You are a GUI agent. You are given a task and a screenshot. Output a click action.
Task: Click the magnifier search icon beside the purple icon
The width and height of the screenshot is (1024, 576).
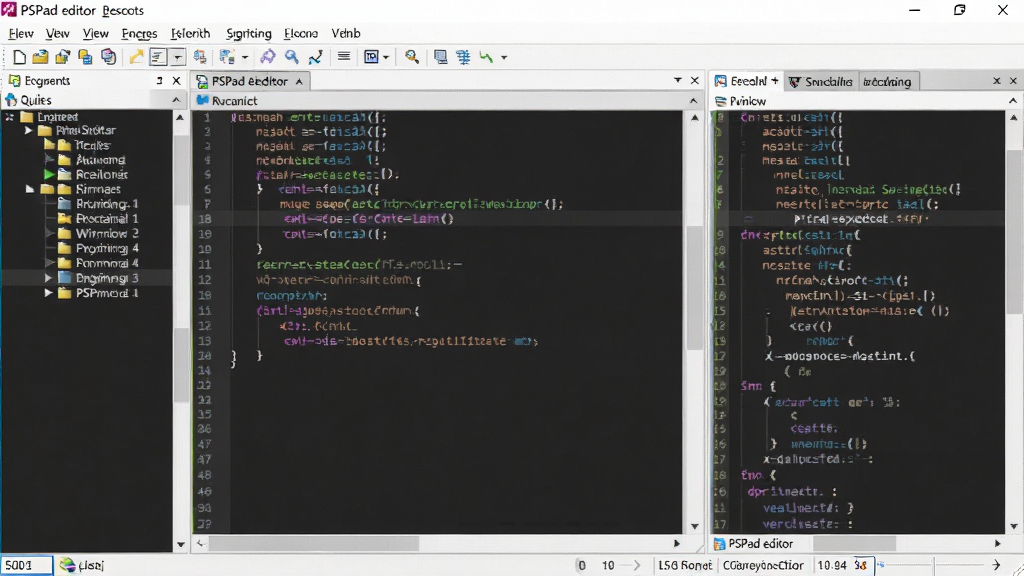coord(291,57)
